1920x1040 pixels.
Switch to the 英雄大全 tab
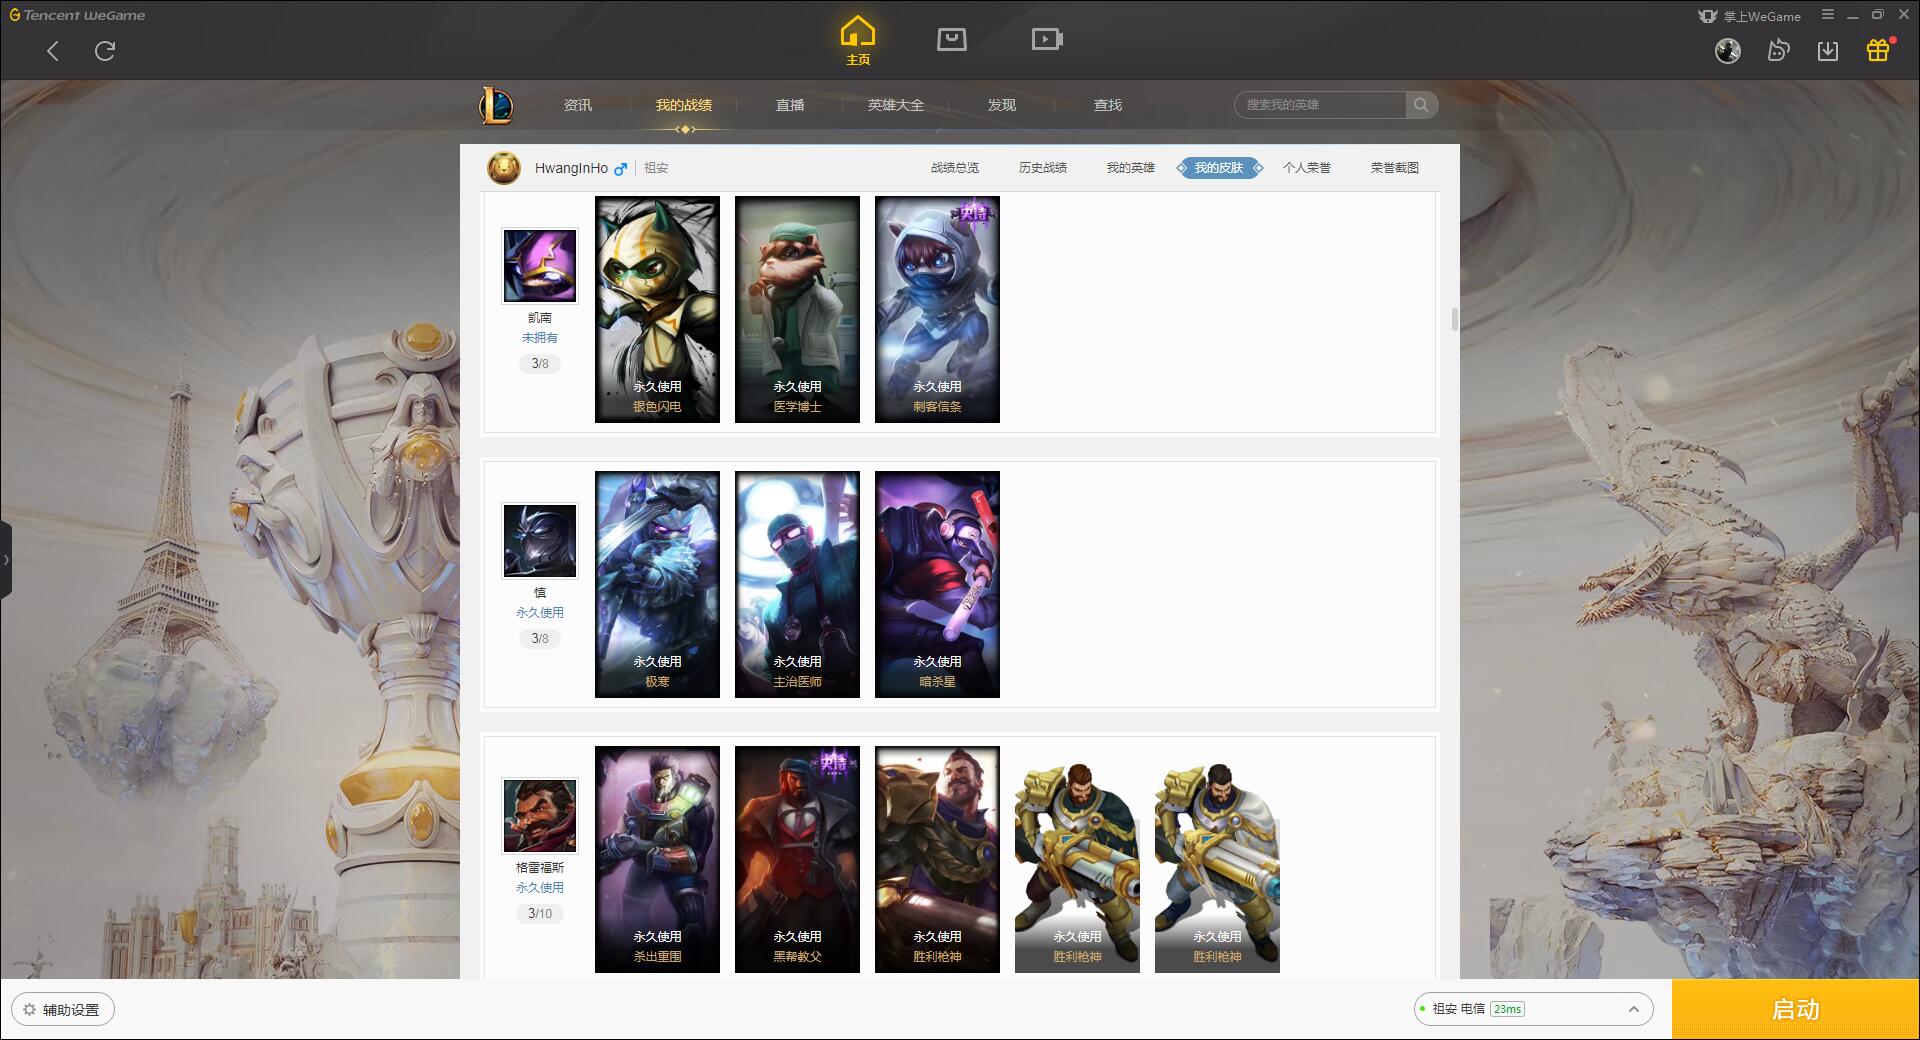coord(896,105)
